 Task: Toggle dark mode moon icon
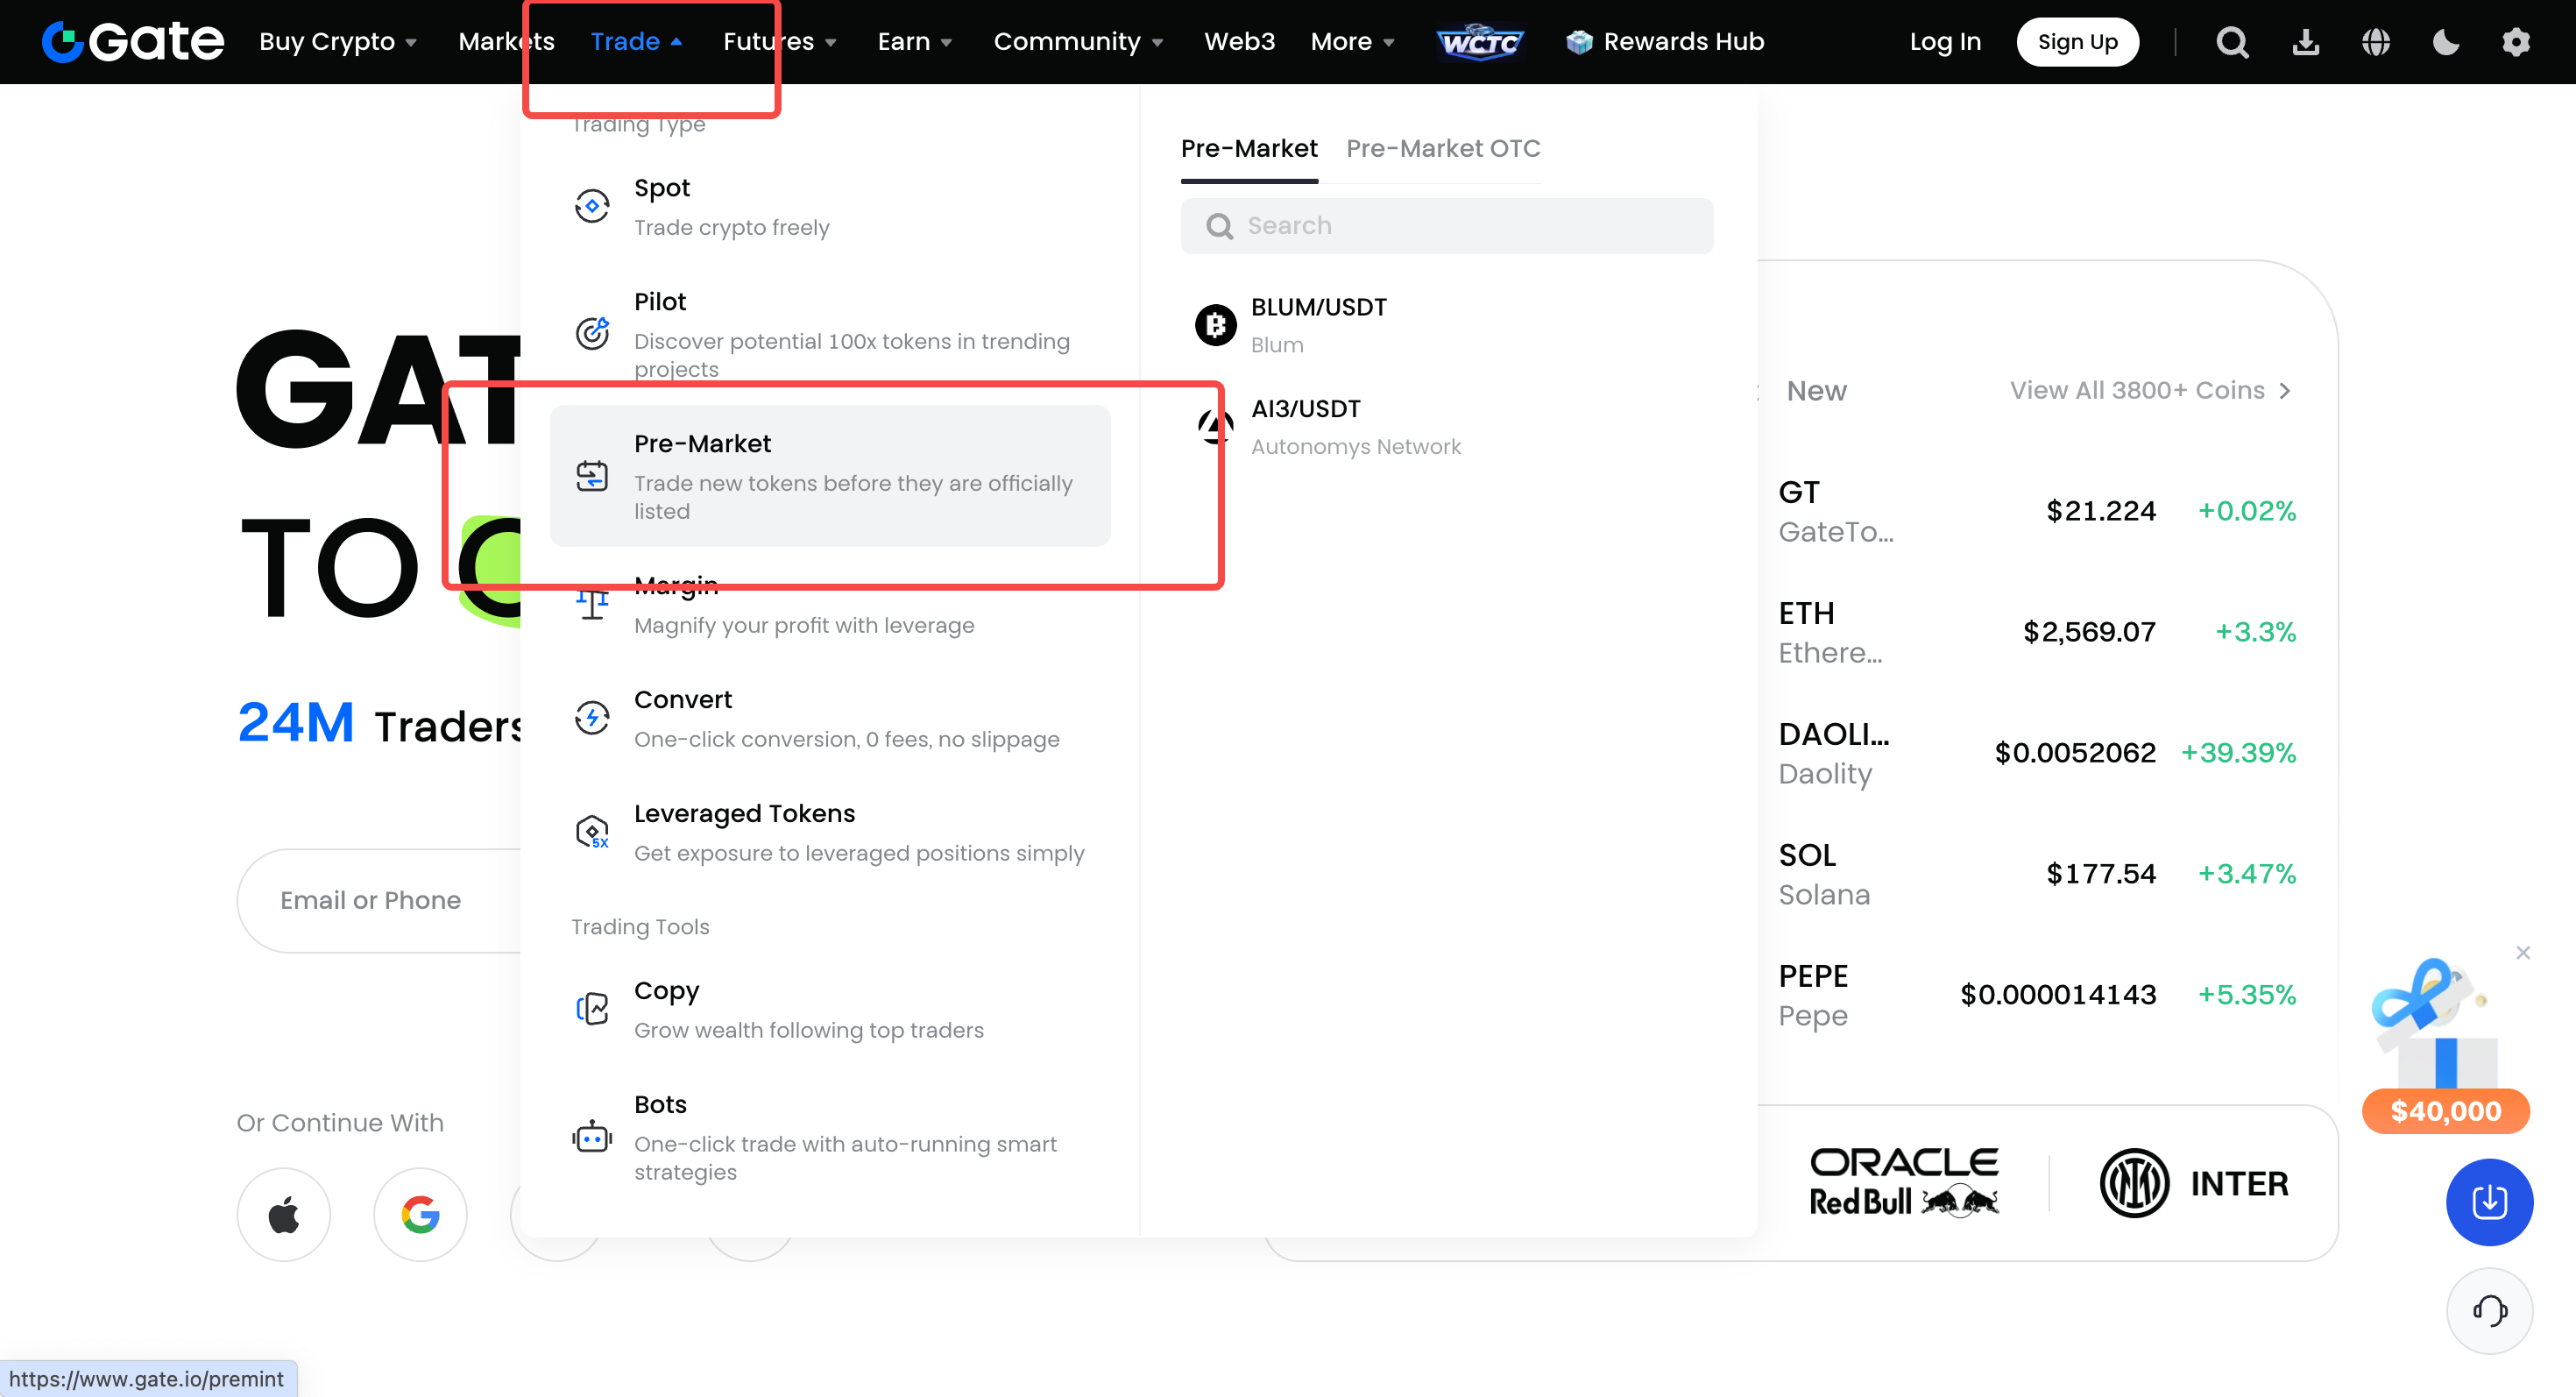coord(2446,42)
